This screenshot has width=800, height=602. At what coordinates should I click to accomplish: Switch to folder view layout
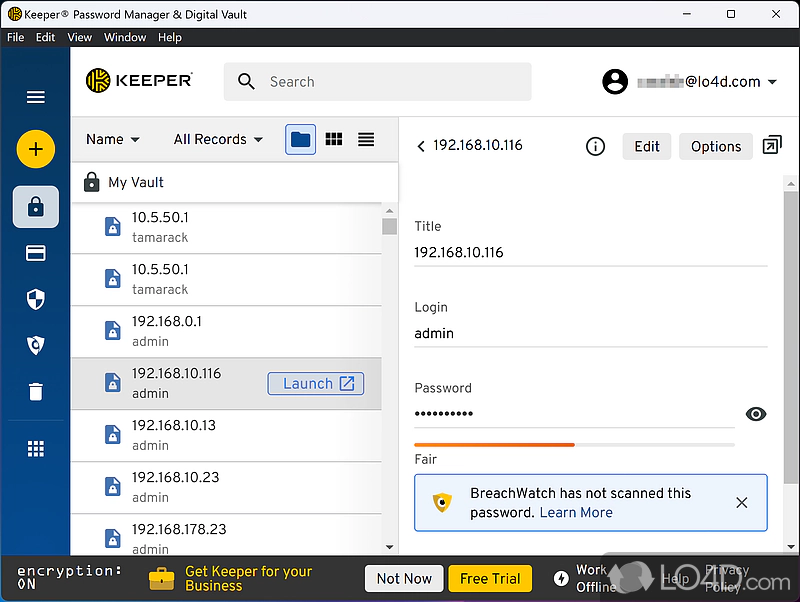(x=301, y=139)
